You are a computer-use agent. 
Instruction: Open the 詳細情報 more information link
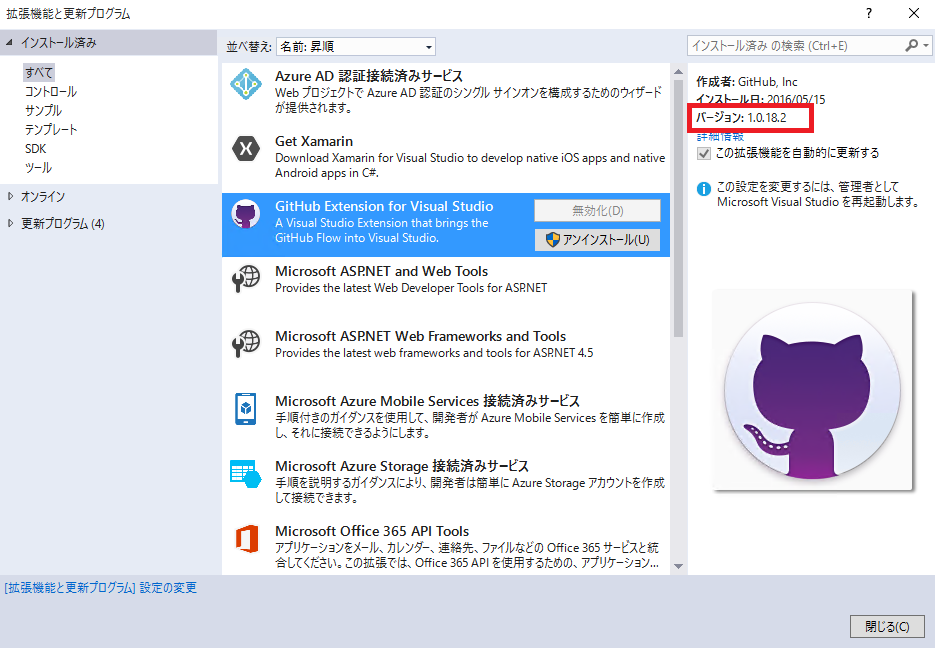(720, 137)
